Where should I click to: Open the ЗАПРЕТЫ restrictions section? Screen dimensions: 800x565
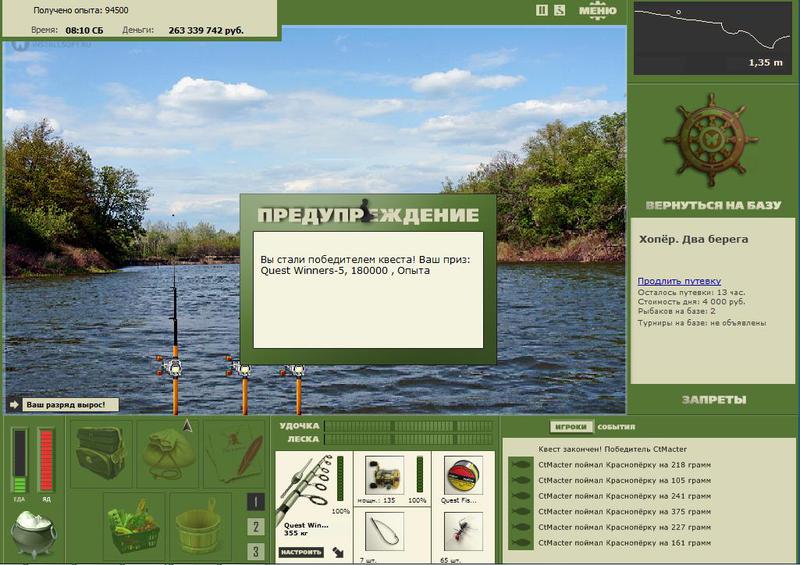pos(714,400)
